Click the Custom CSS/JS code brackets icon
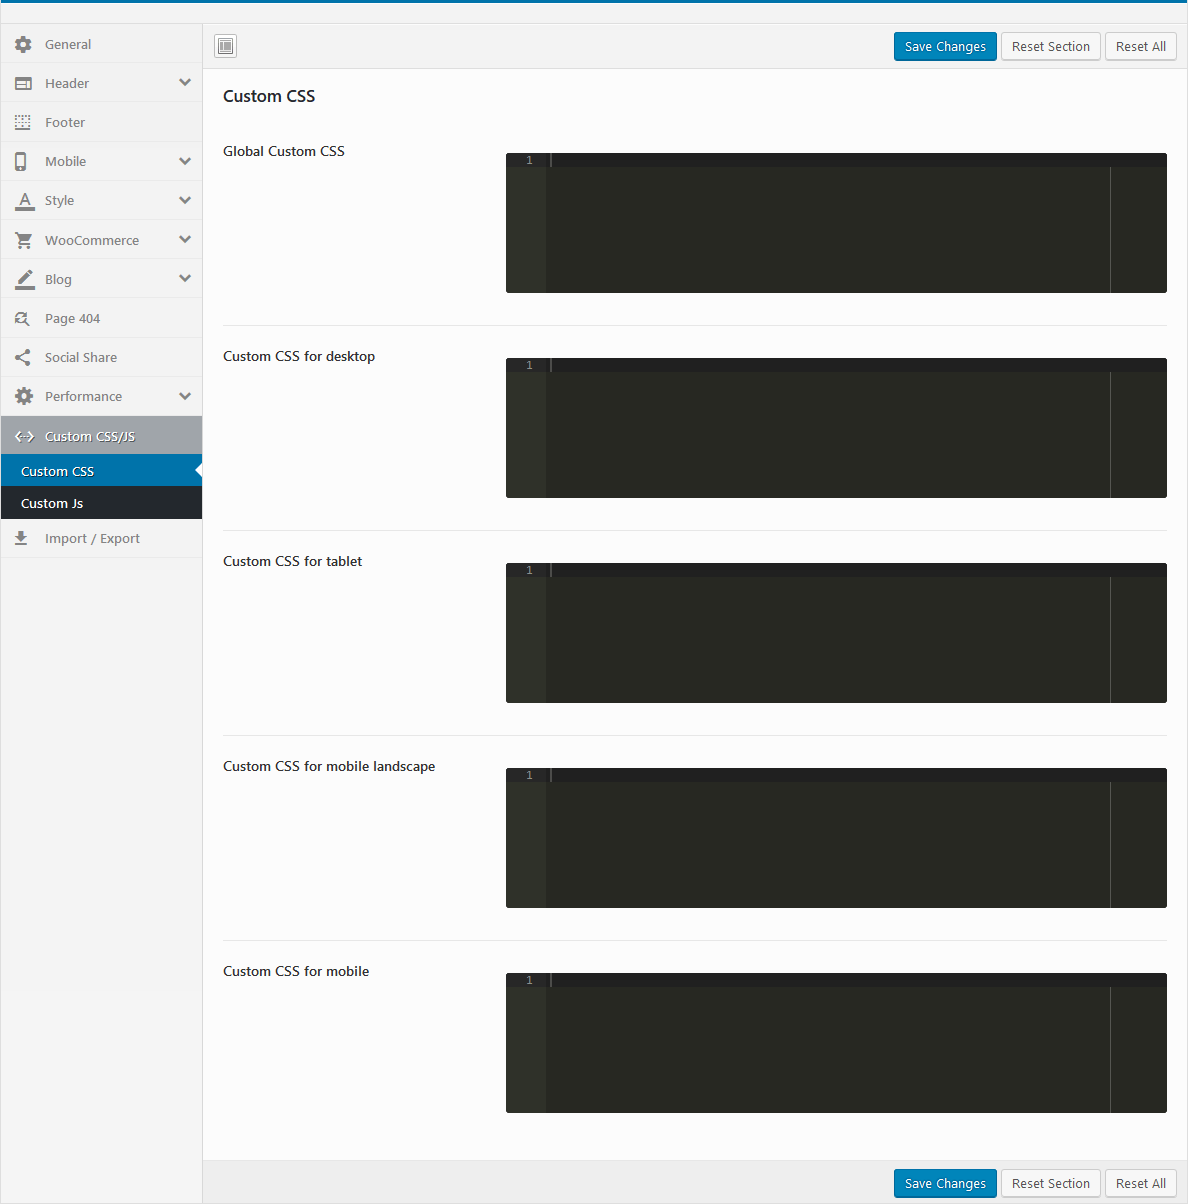The image size is (1188, 1204). pyautogui.click(x=24, y=436)
